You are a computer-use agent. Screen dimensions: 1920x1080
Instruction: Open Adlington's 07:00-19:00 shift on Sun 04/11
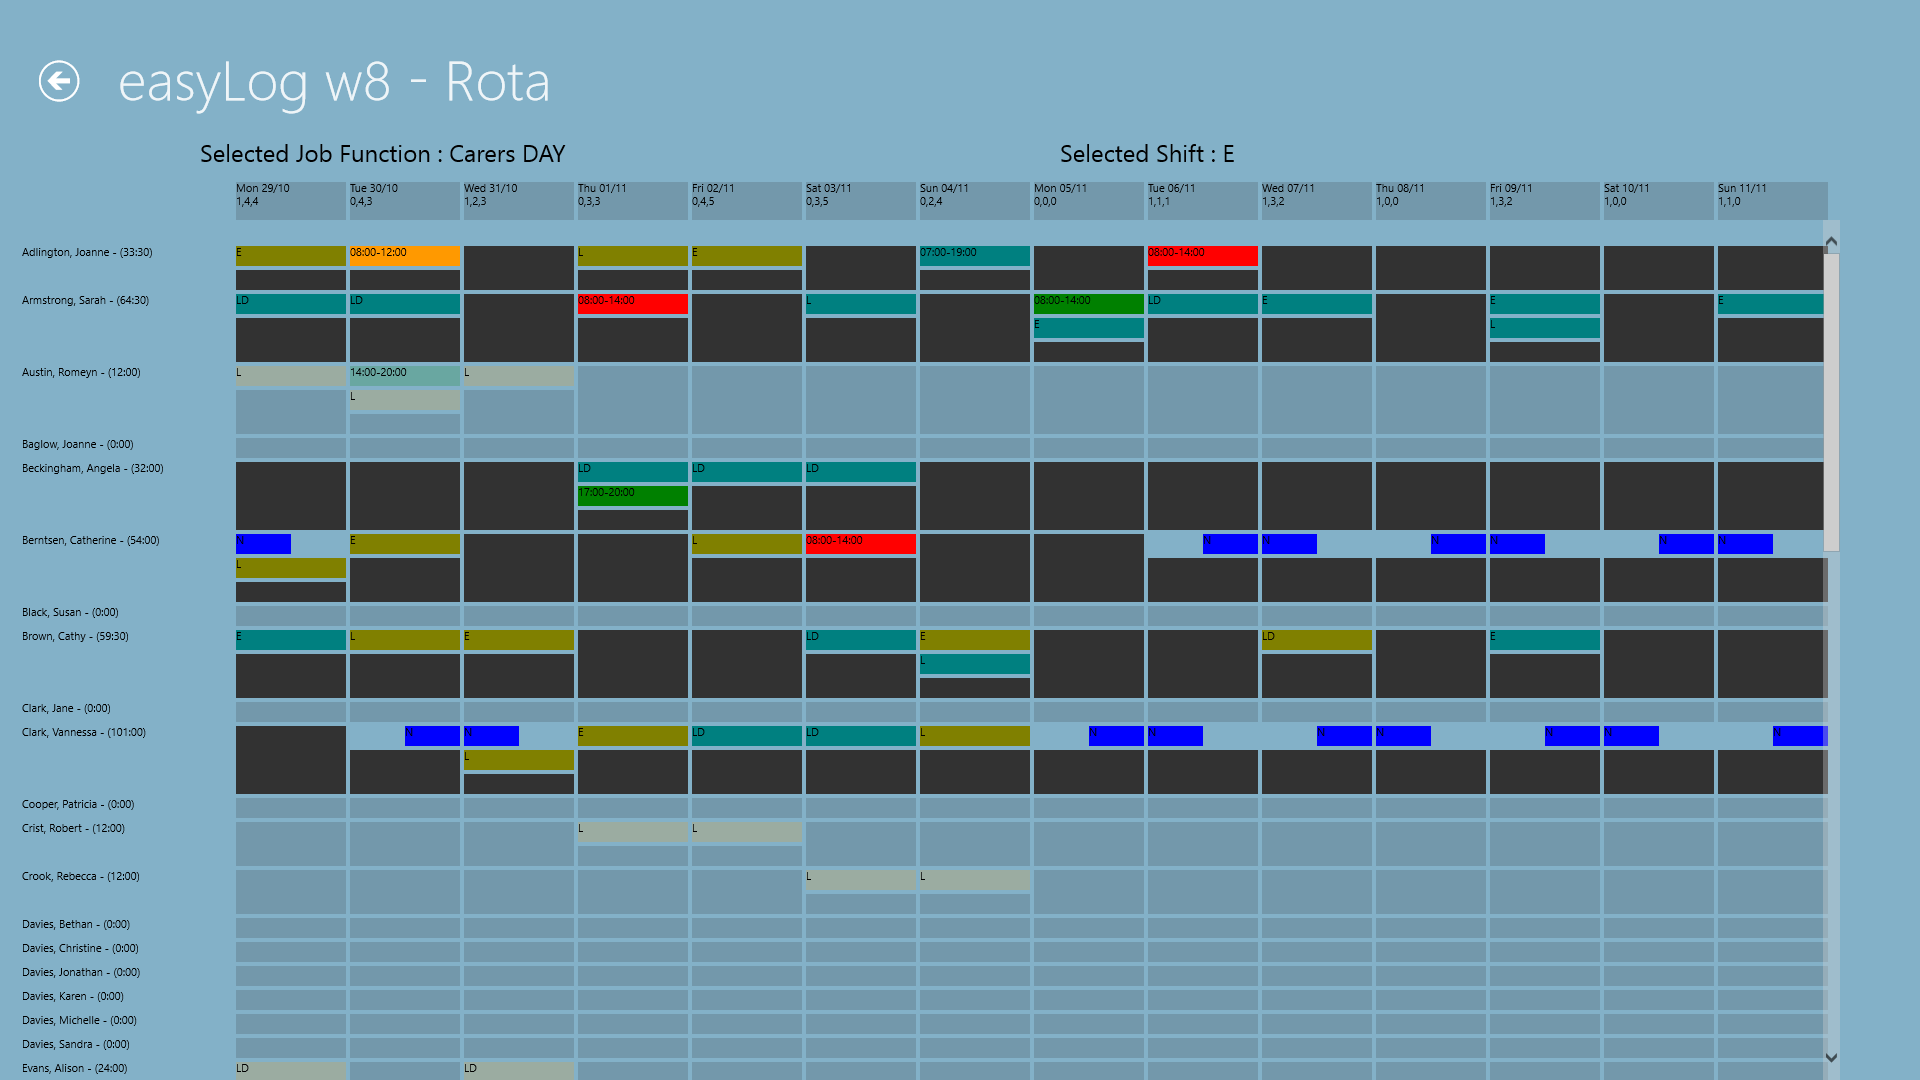pyautogui.click(x=974, y=255)
